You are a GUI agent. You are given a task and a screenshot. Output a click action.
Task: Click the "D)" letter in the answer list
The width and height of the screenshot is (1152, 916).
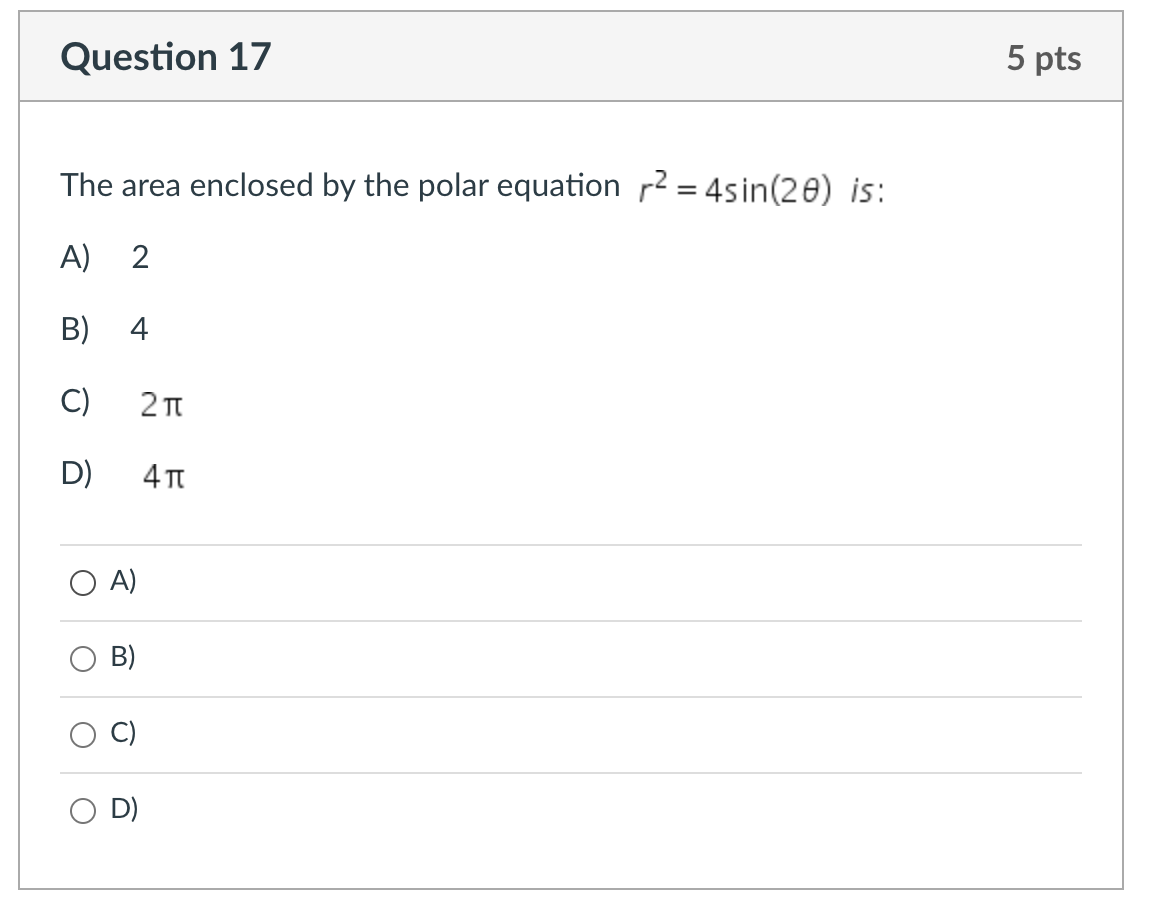[x=76, y=472]
